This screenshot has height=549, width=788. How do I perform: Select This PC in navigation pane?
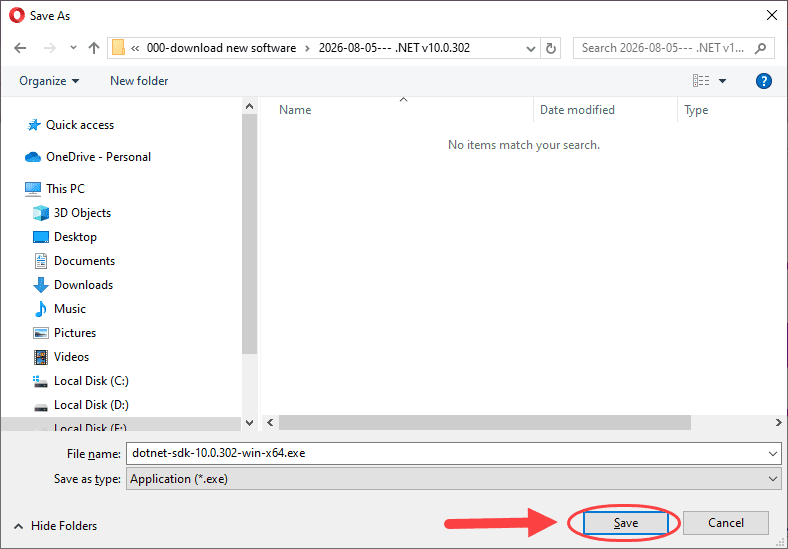click(x=65, y=189)
